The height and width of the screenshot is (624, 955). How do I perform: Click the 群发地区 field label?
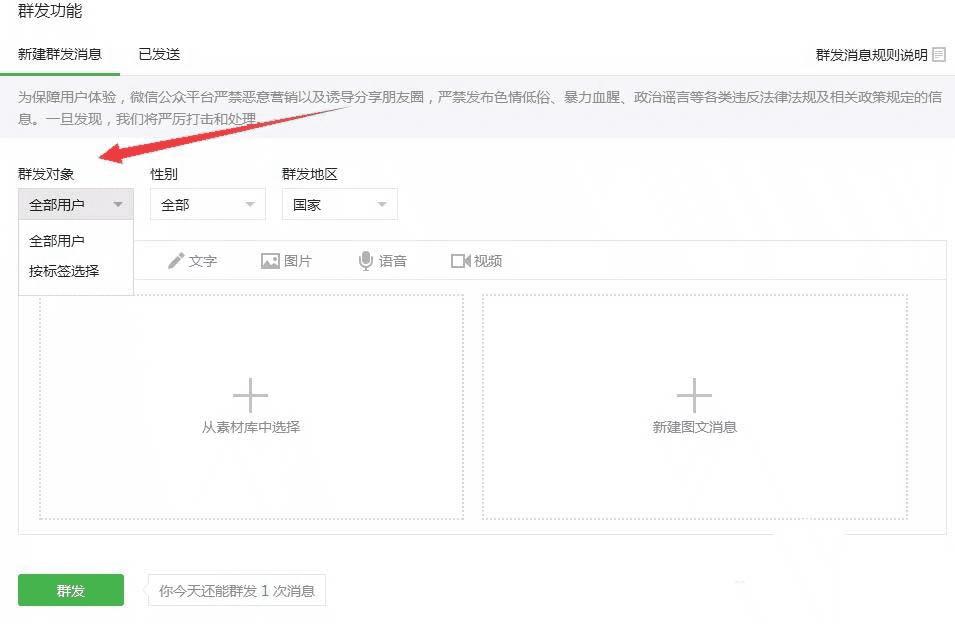(x=309, y=174)
